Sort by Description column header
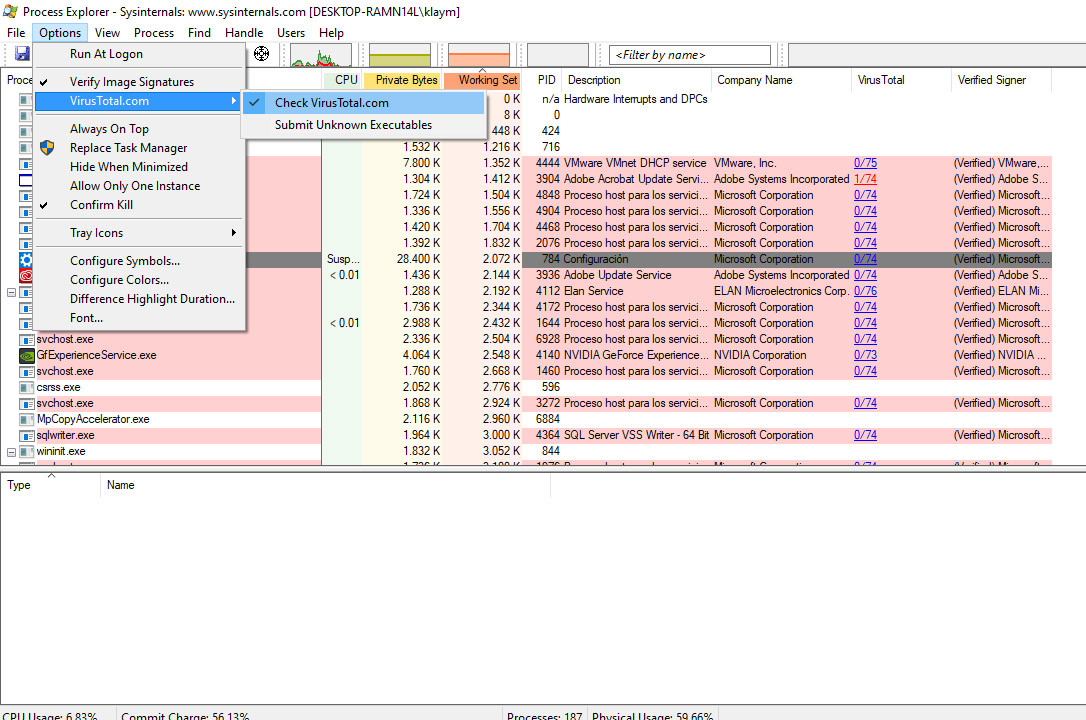The width and height of the screenshot is (1086, 720). pos(637,80)
